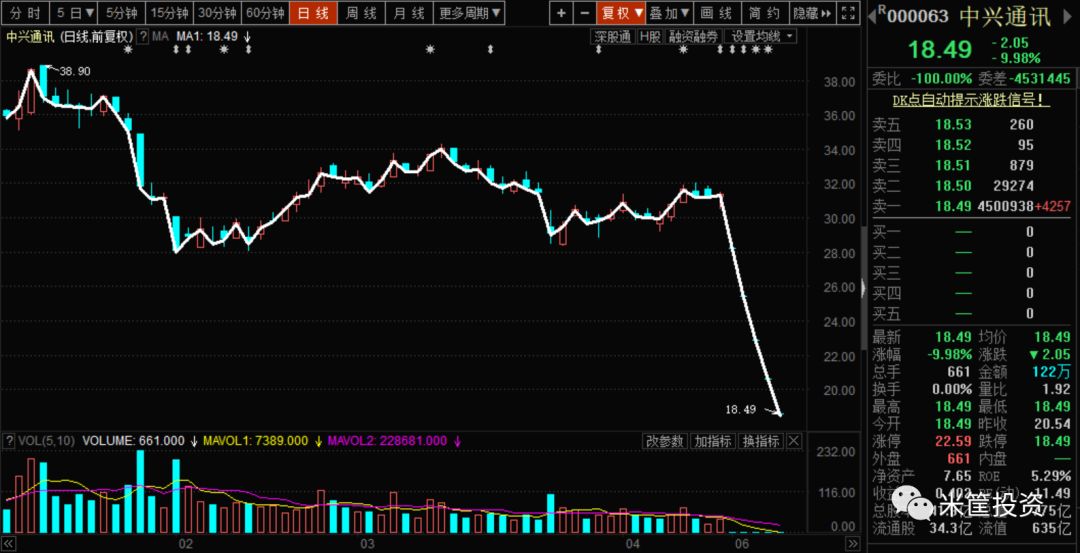
Task: Select the 日线 daily tab
Action: (x=313, y=12)
